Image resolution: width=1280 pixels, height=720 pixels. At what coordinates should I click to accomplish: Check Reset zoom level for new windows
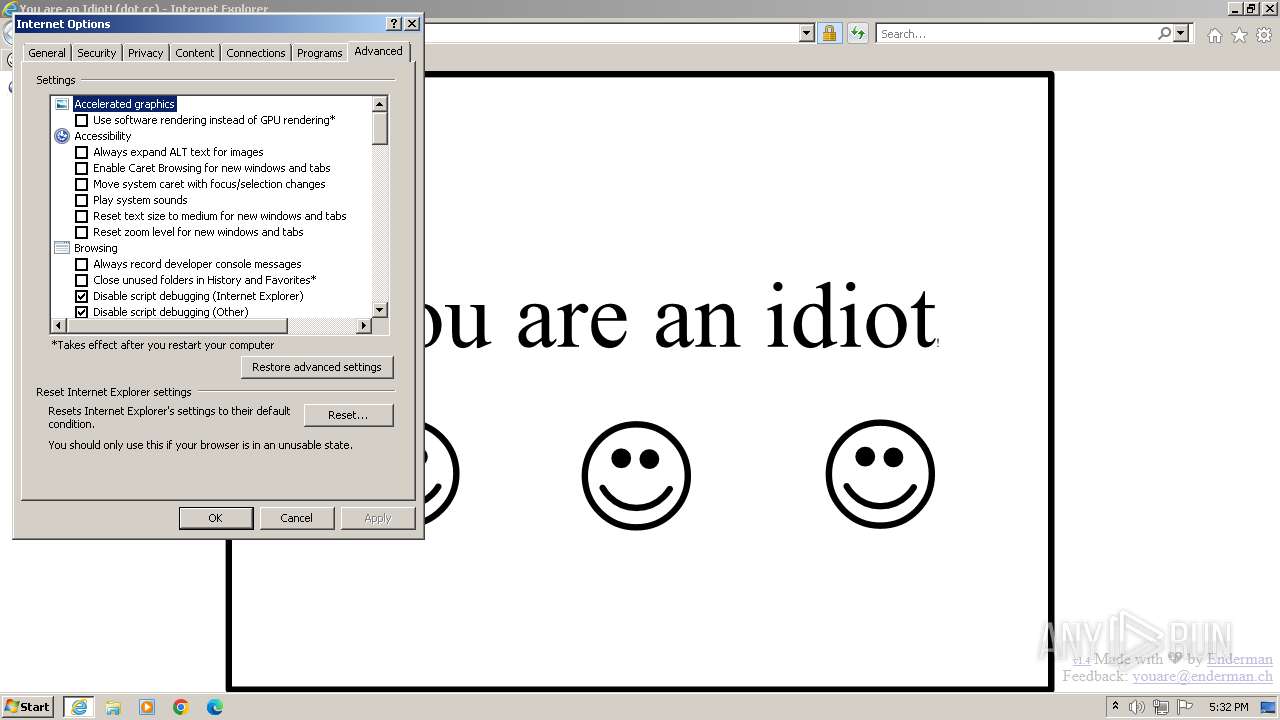(82, 232)
